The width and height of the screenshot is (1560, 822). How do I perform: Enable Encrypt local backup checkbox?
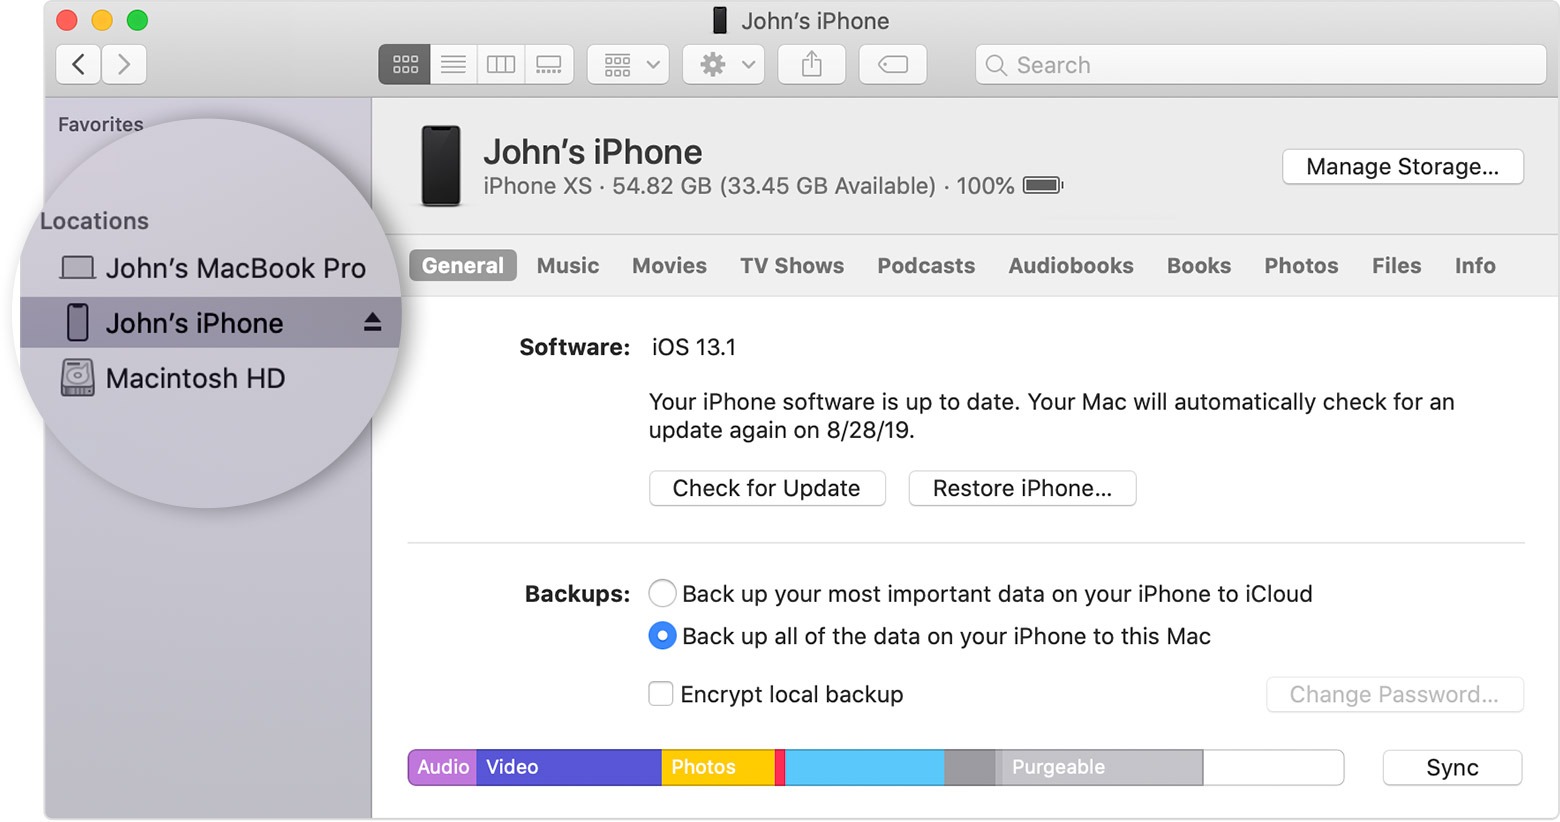(661, 694)
